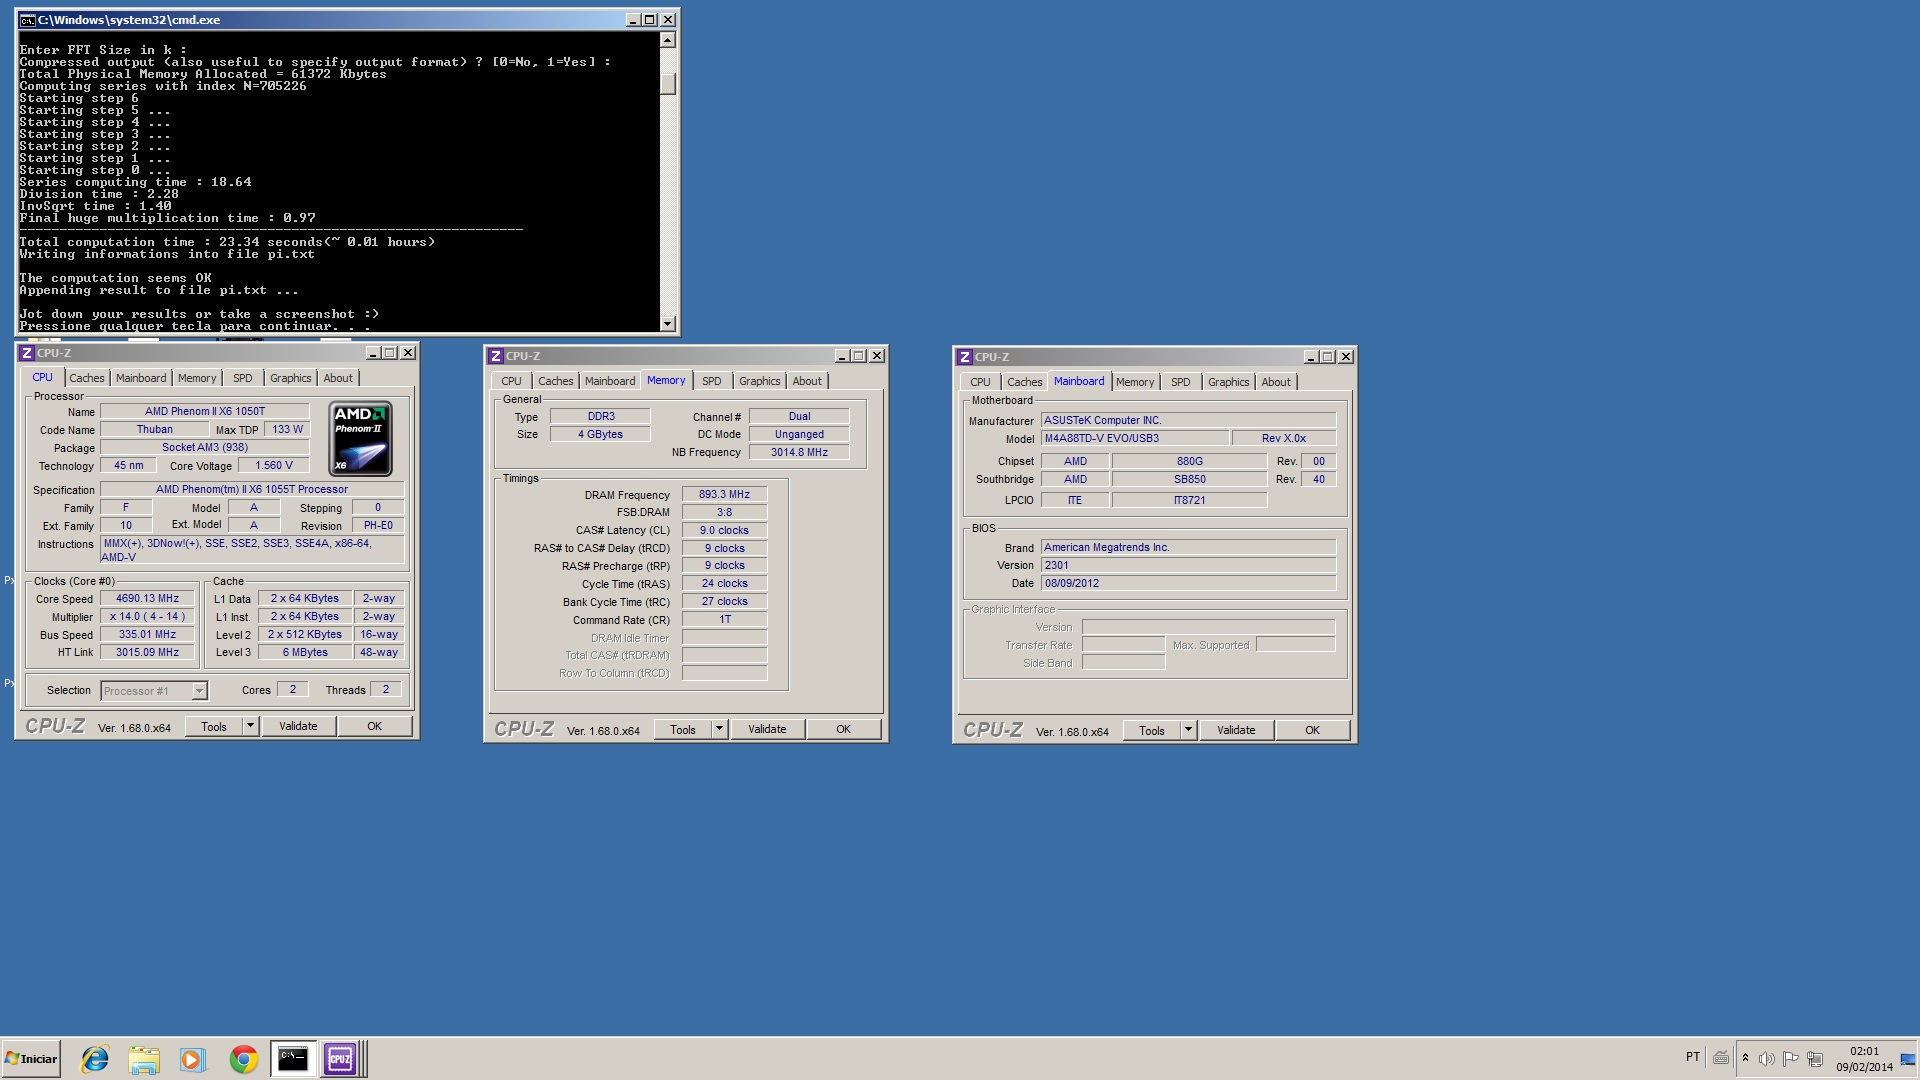This screenshot has width=1920, height=1080.
Task: Open the SPD tab in left CPU-Z window
Action: click(243, 378)
